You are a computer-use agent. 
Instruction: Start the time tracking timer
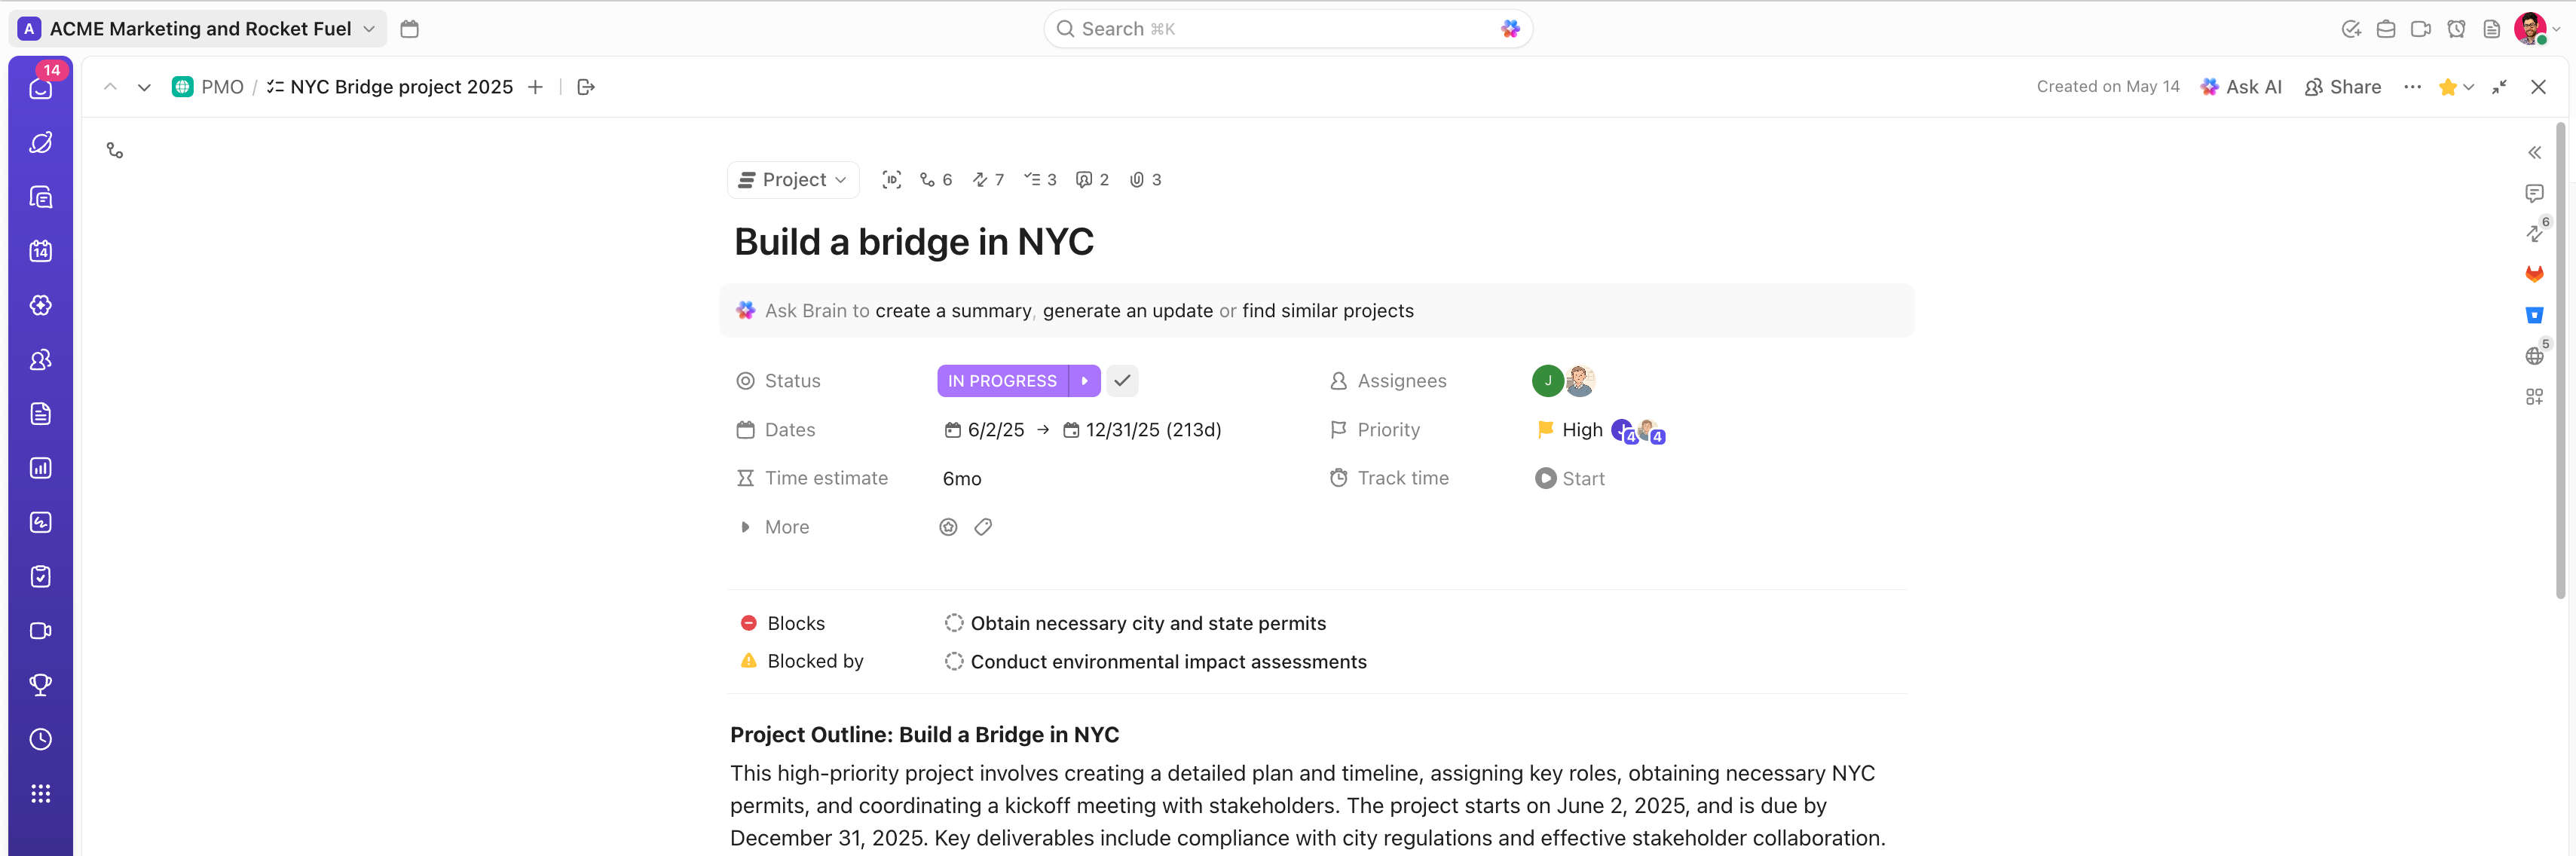pyautogui.click(x=1545, y=478)
